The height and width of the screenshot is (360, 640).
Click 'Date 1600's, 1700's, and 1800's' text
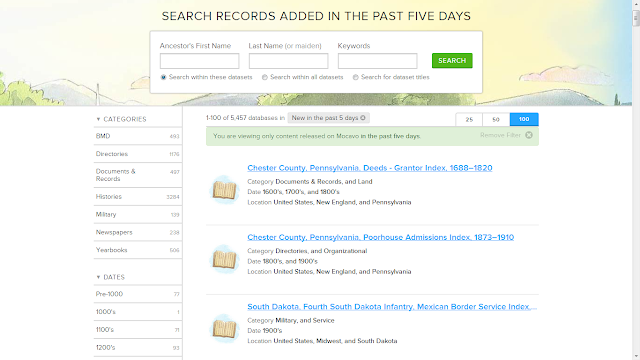point(293,192)
